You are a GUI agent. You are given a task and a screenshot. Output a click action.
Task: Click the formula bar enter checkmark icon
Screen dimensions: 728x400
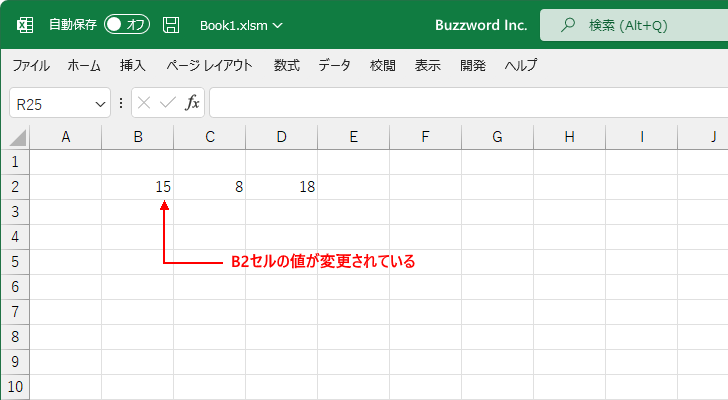pyautogui.click(x=168, y=103)
